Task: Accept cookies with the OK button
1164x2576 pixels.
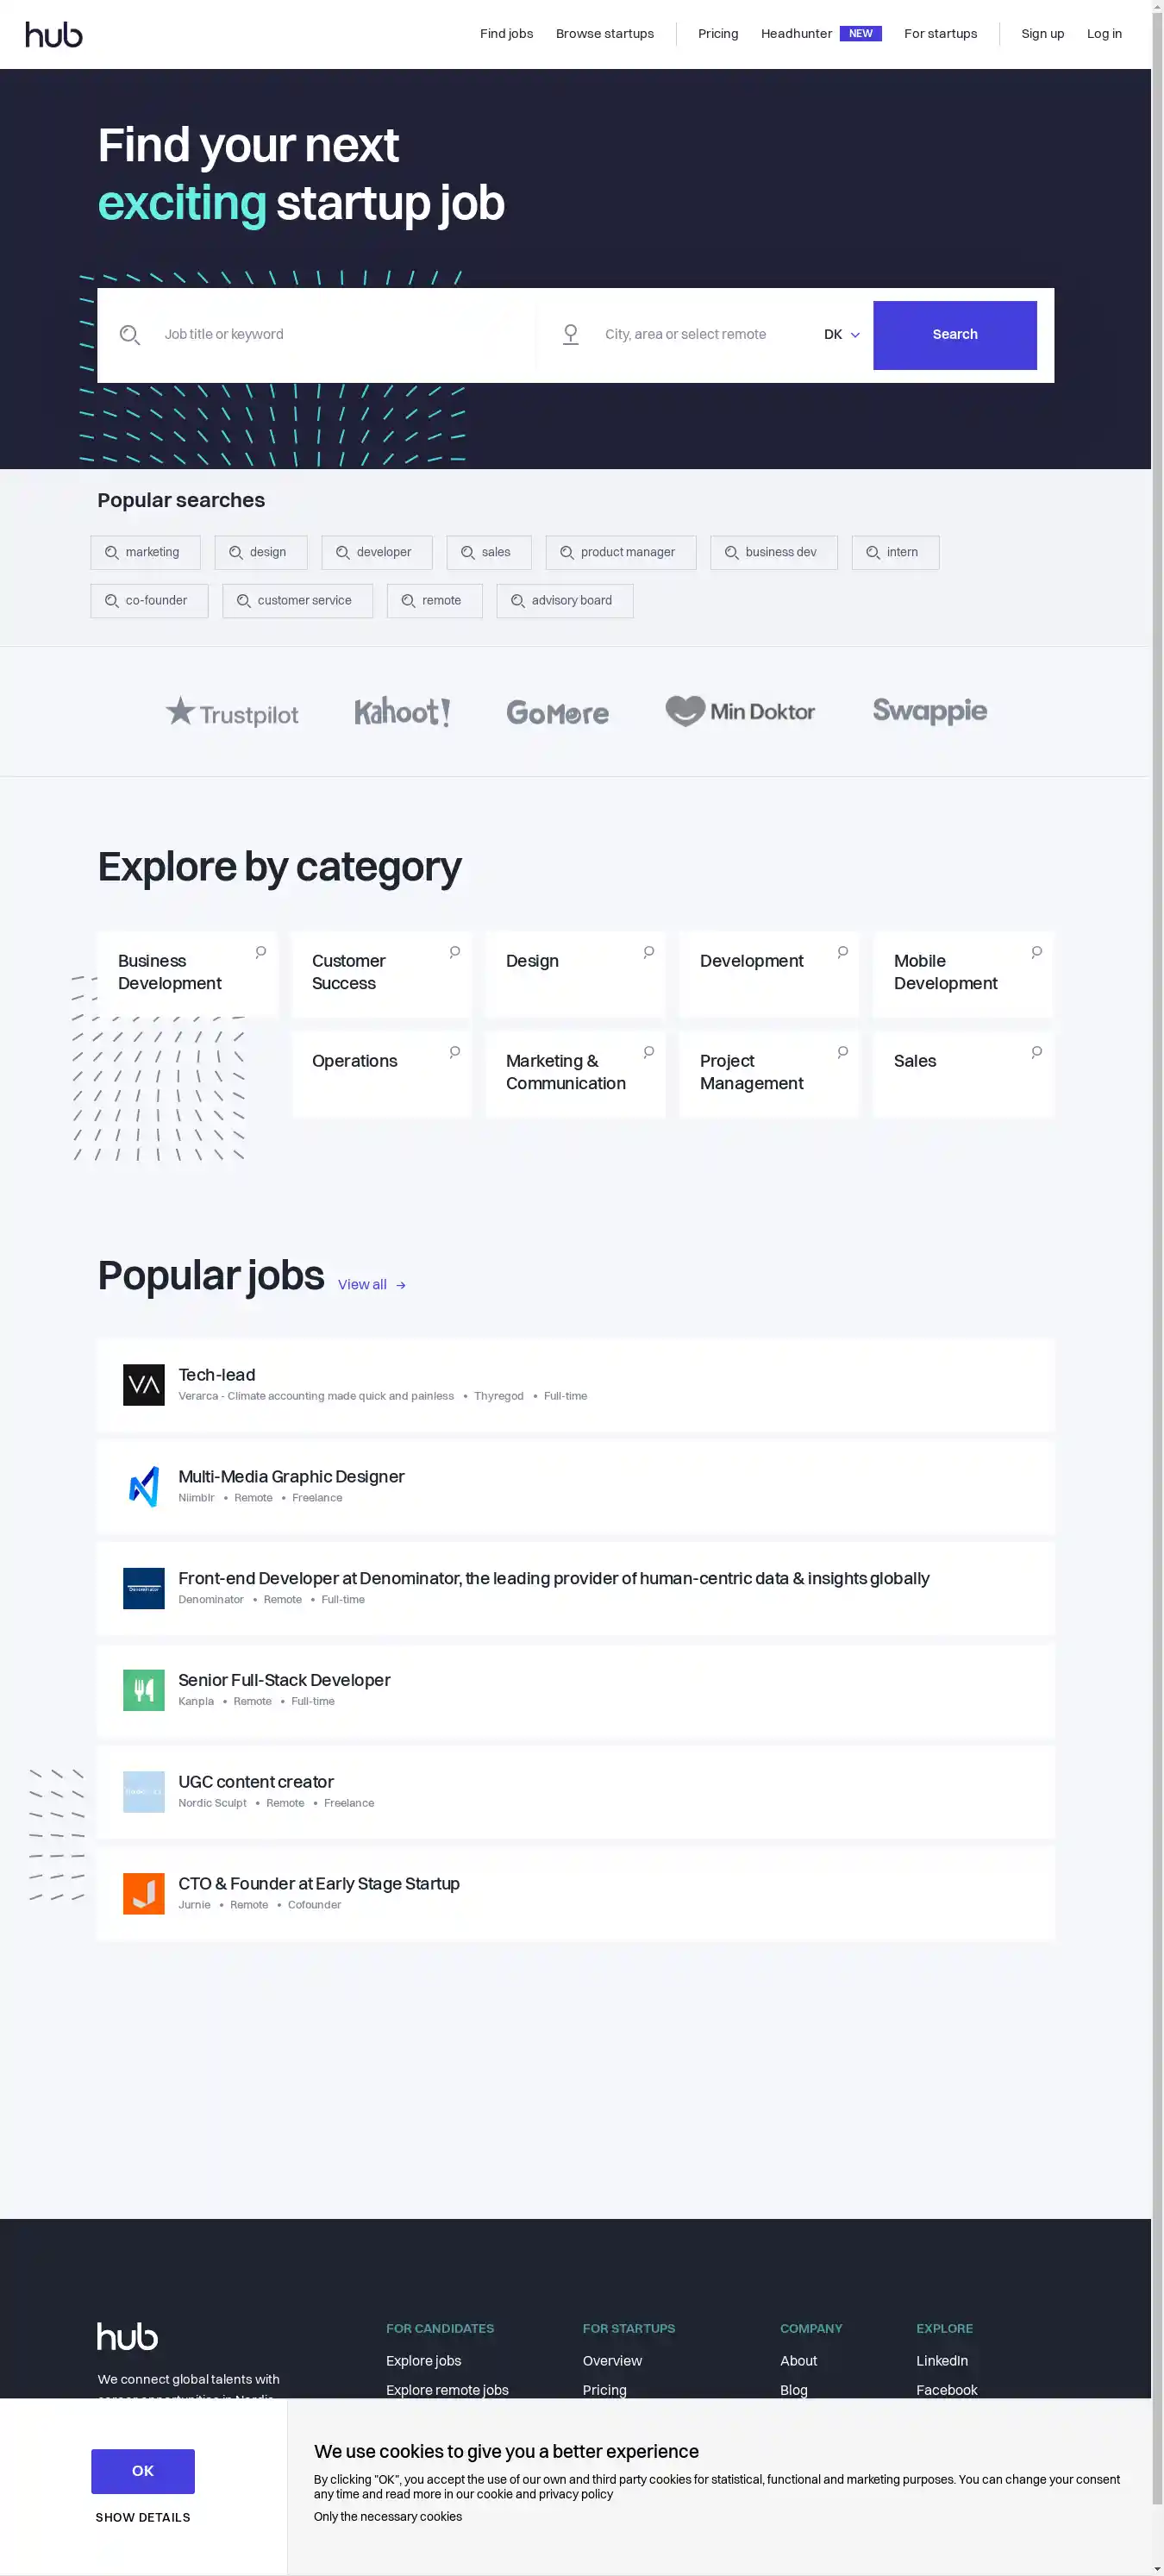Action: [x=142, y=2471]
